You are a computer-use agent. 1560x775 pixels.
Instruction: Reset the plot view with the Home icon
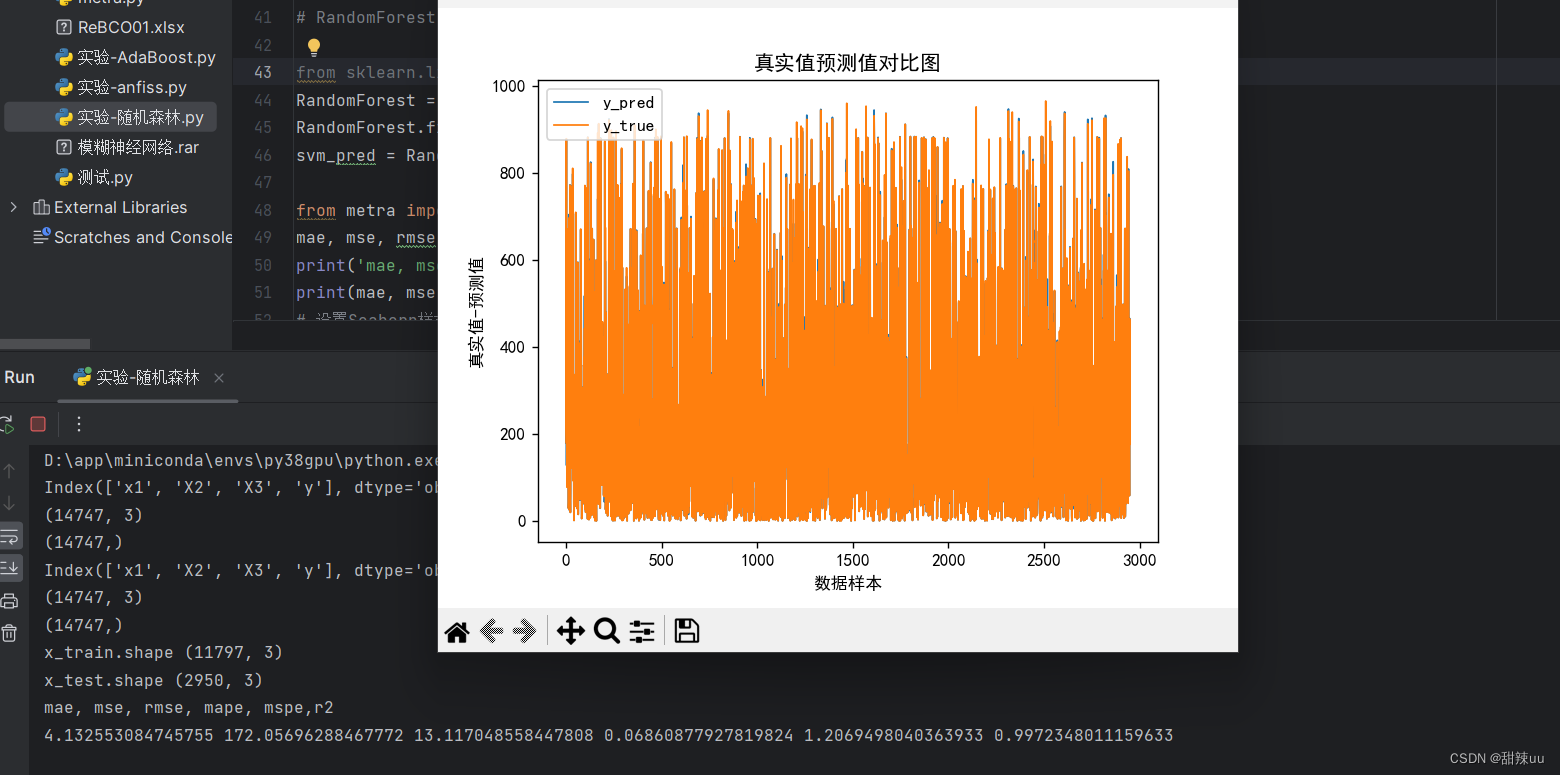[x=457, y=630]
